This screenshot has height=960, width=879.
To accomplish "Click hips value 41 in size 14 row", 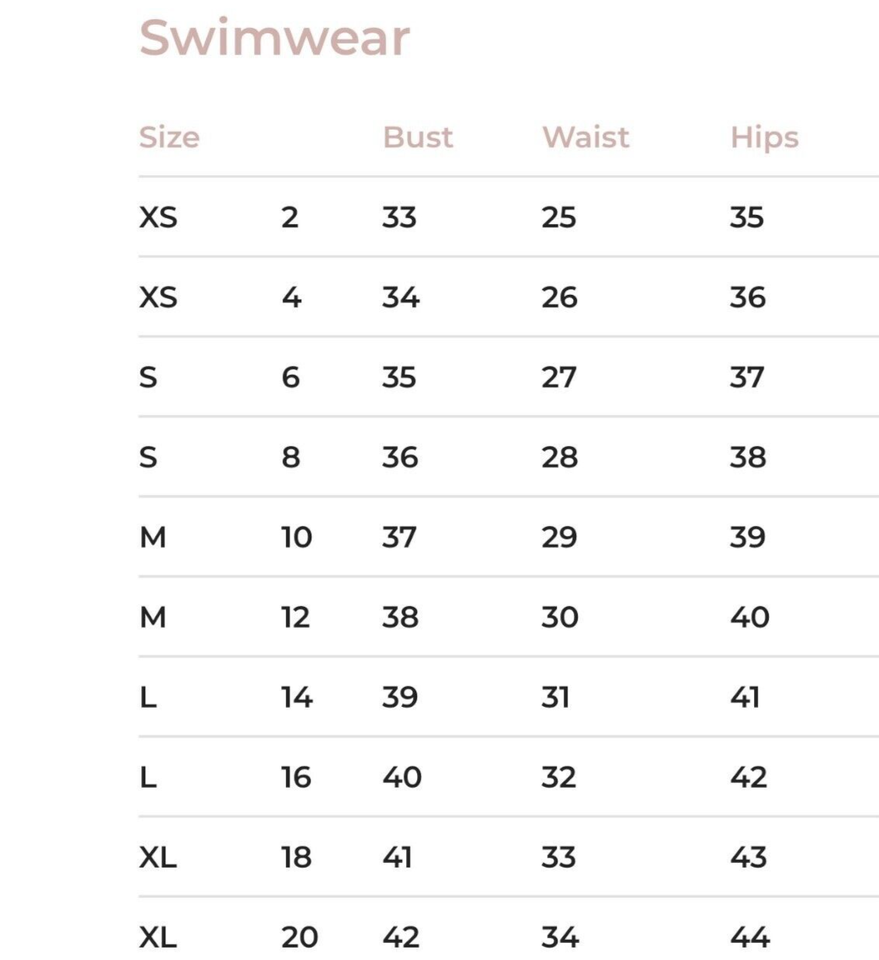I will pyautogui.click(x=744, y=697).
